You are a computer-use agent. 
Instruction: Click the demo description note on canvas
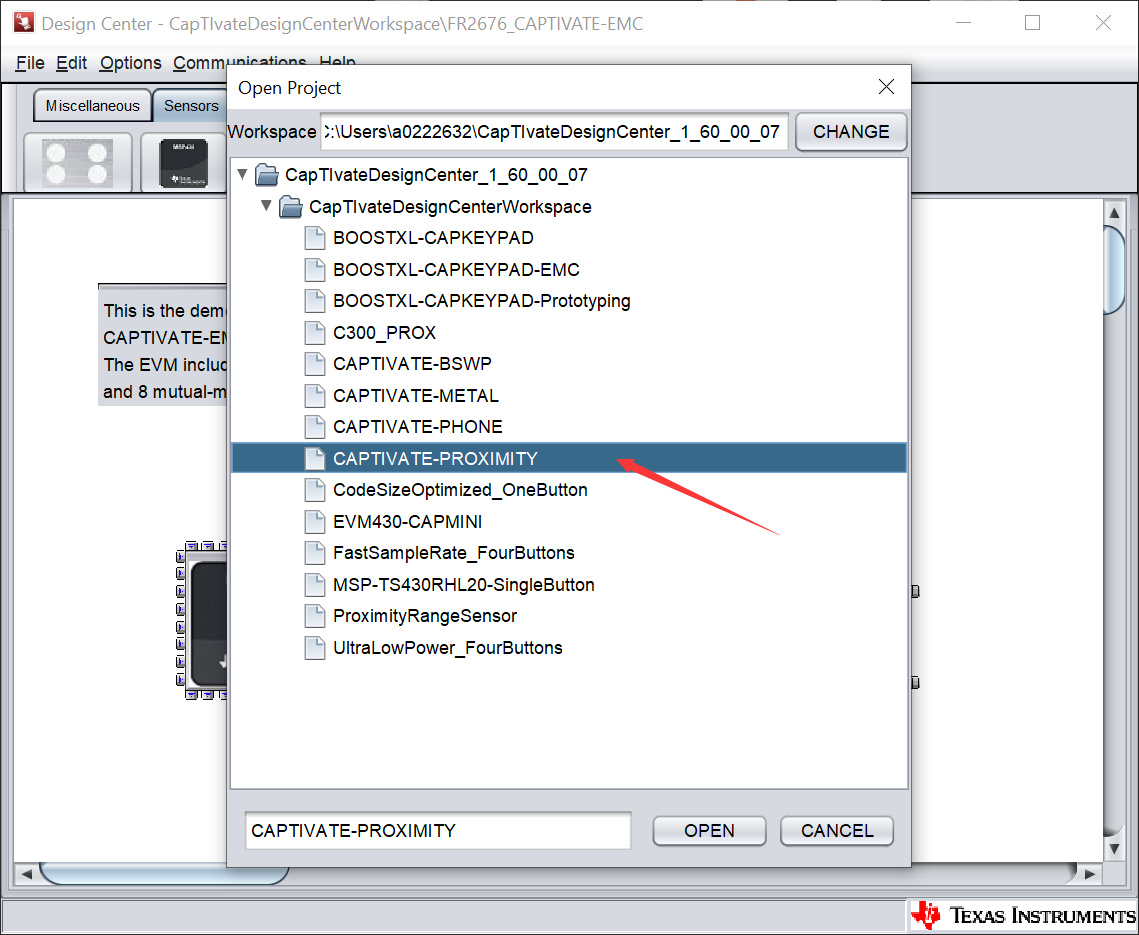pyautogui.click(x=163, y=345)
